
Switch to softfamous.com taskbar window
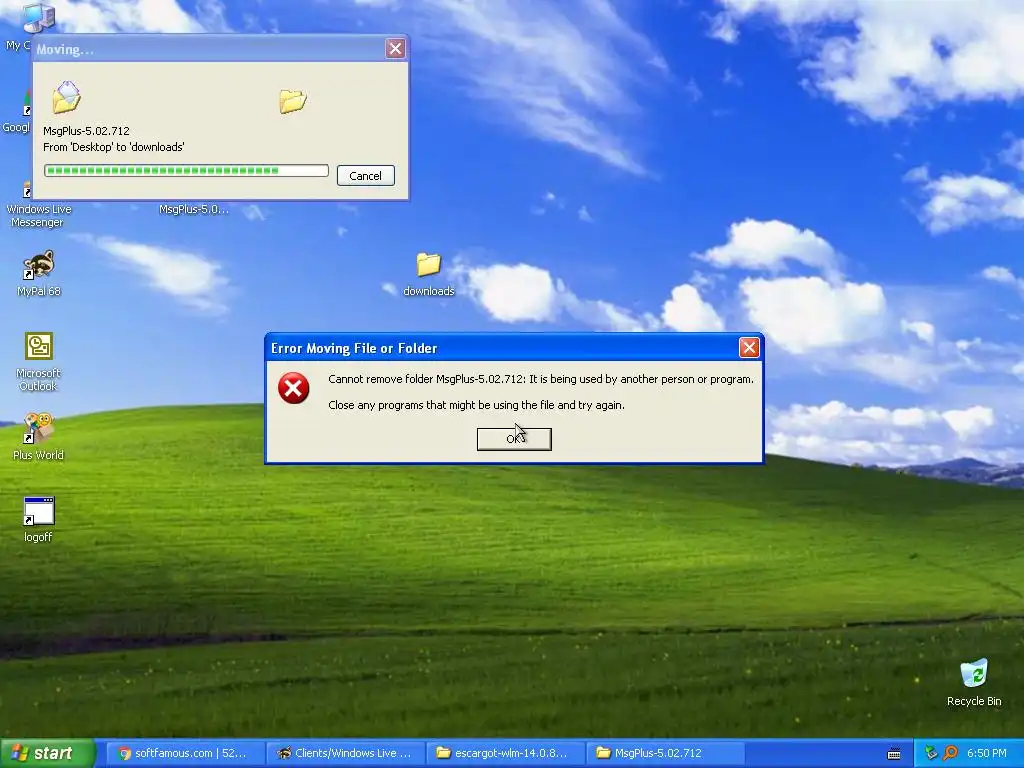point(184,753)
